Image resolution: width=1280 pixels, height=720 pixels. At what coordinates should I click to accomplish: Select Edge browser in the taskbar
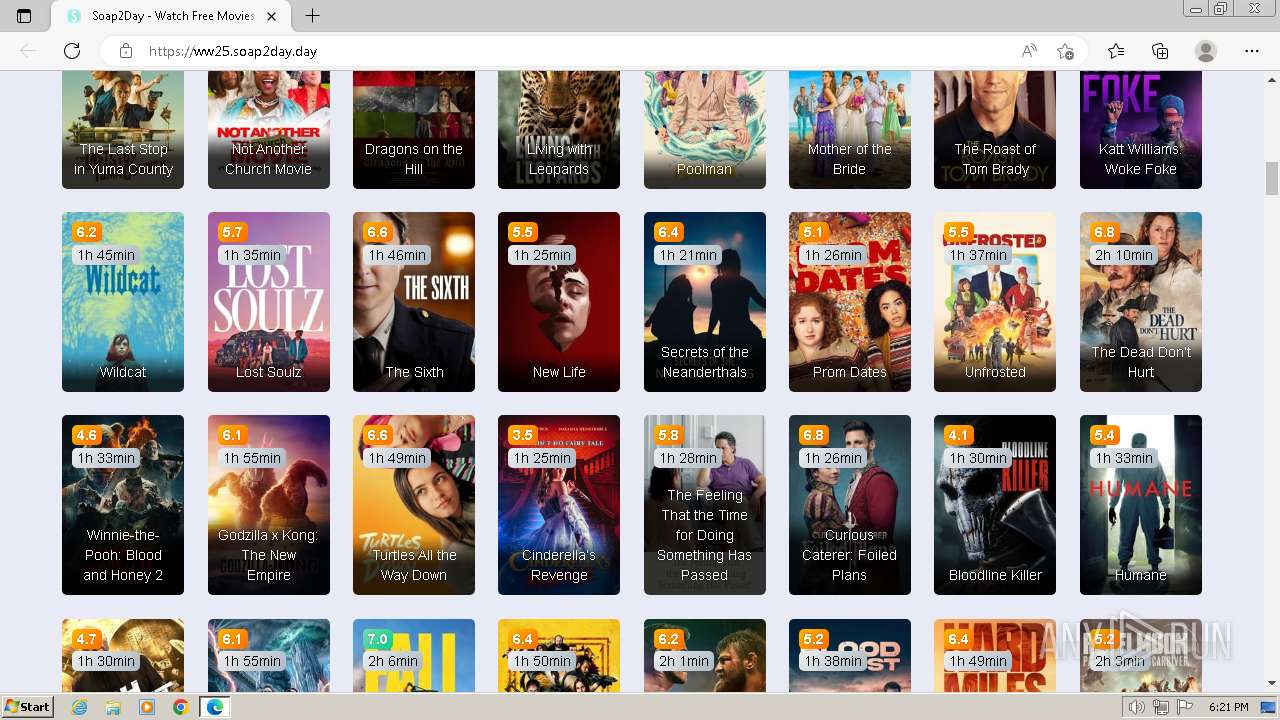[214, 707]
